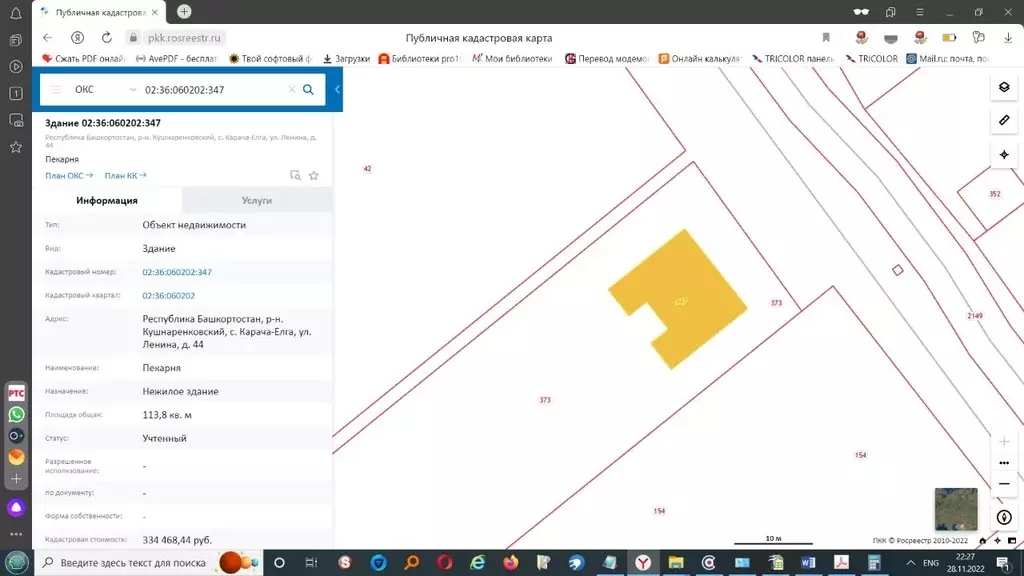Open the План ОКС link
The image size is (1024, 576).
click(68, 175)
